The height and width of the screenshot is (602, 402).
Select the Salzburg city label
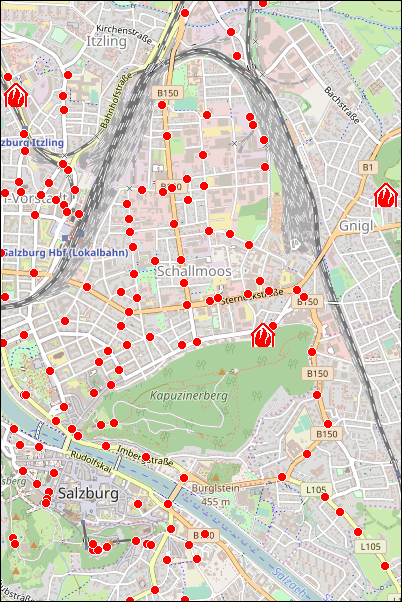88,493
